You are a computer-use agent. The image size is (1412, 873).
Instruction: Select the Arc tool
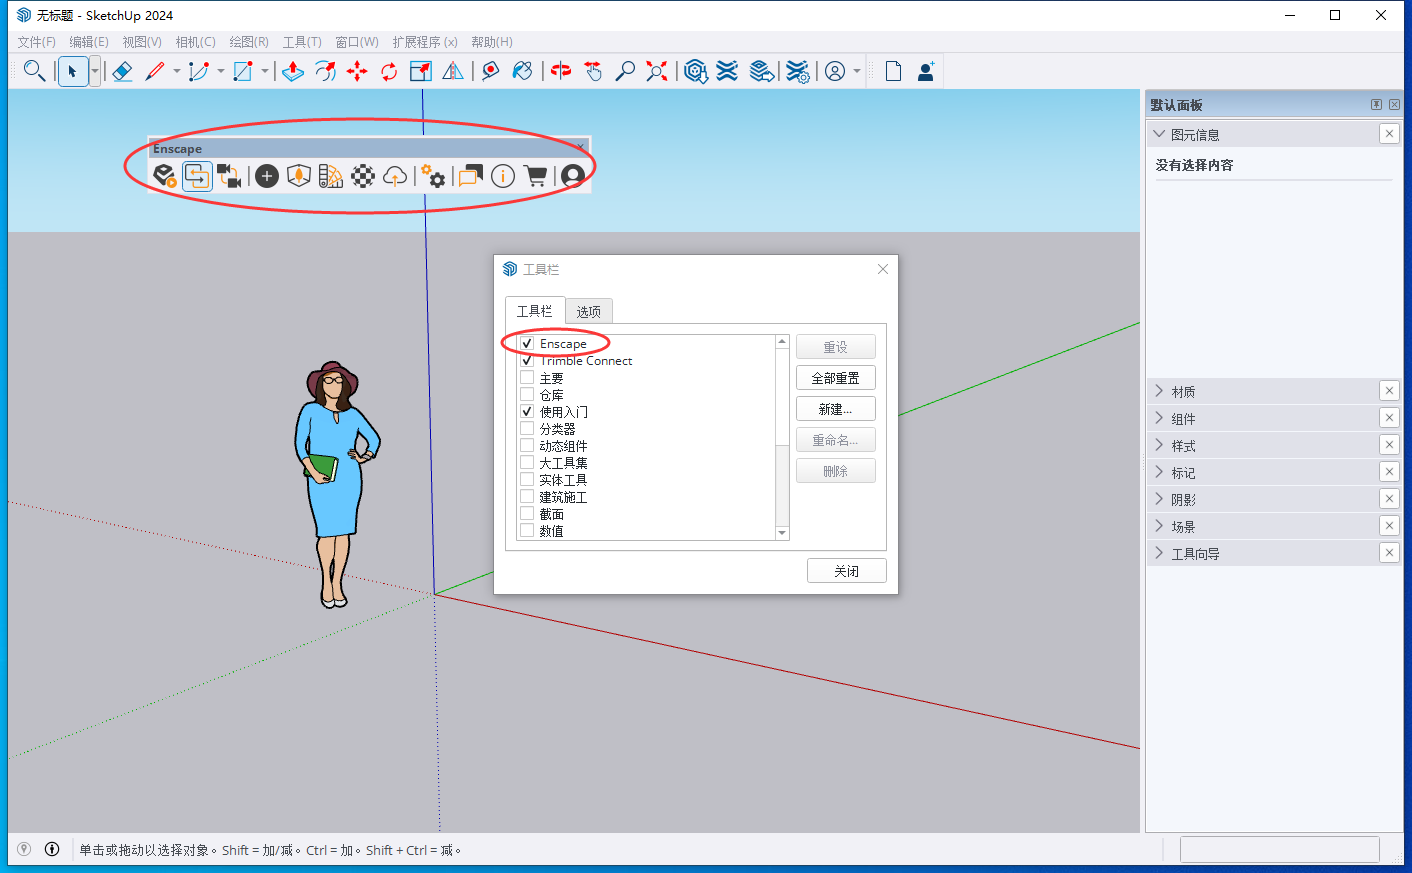click(199, 71)
